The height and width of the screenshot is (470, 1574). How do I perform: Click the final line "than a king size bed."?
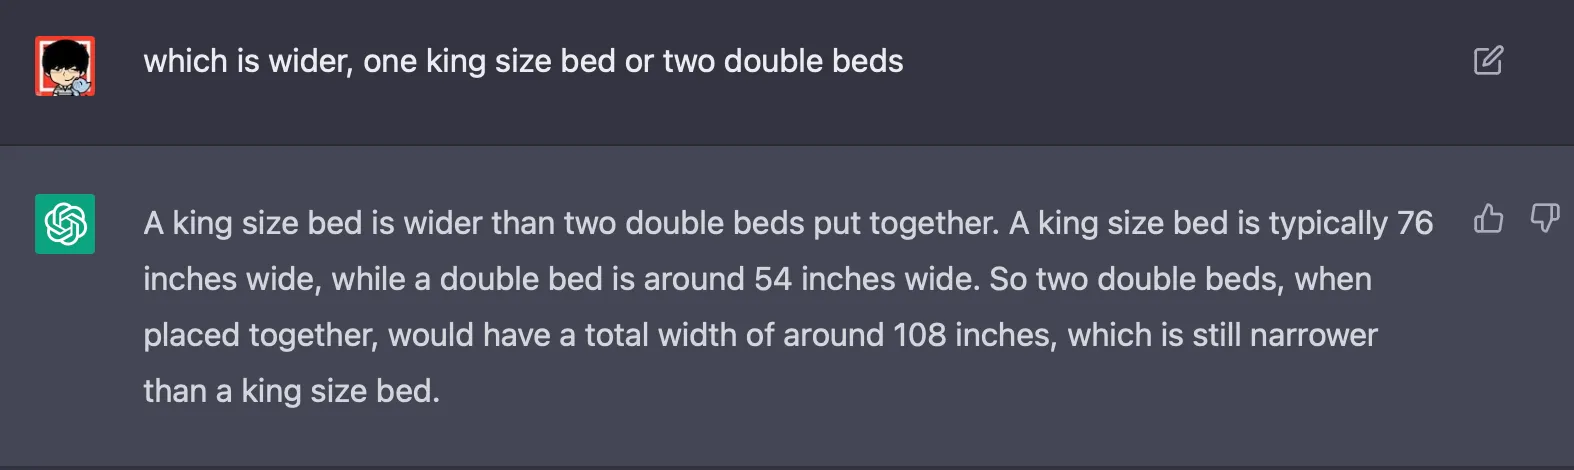click(291, 391)
